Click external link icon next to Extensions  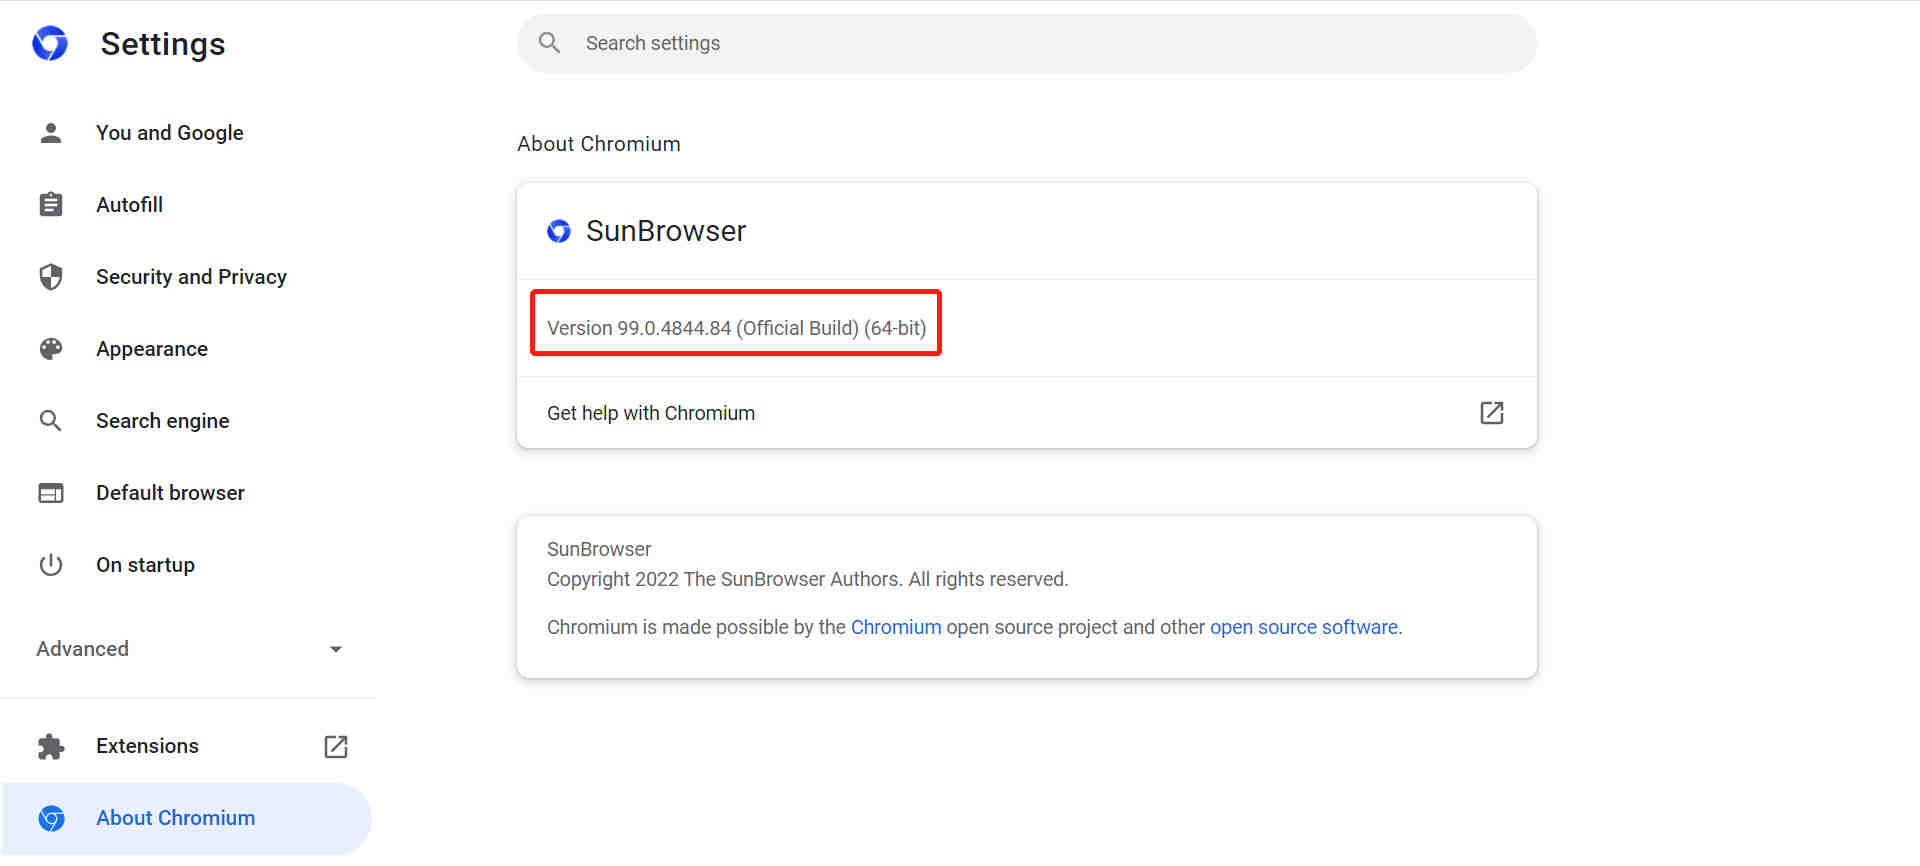[336, 747]
